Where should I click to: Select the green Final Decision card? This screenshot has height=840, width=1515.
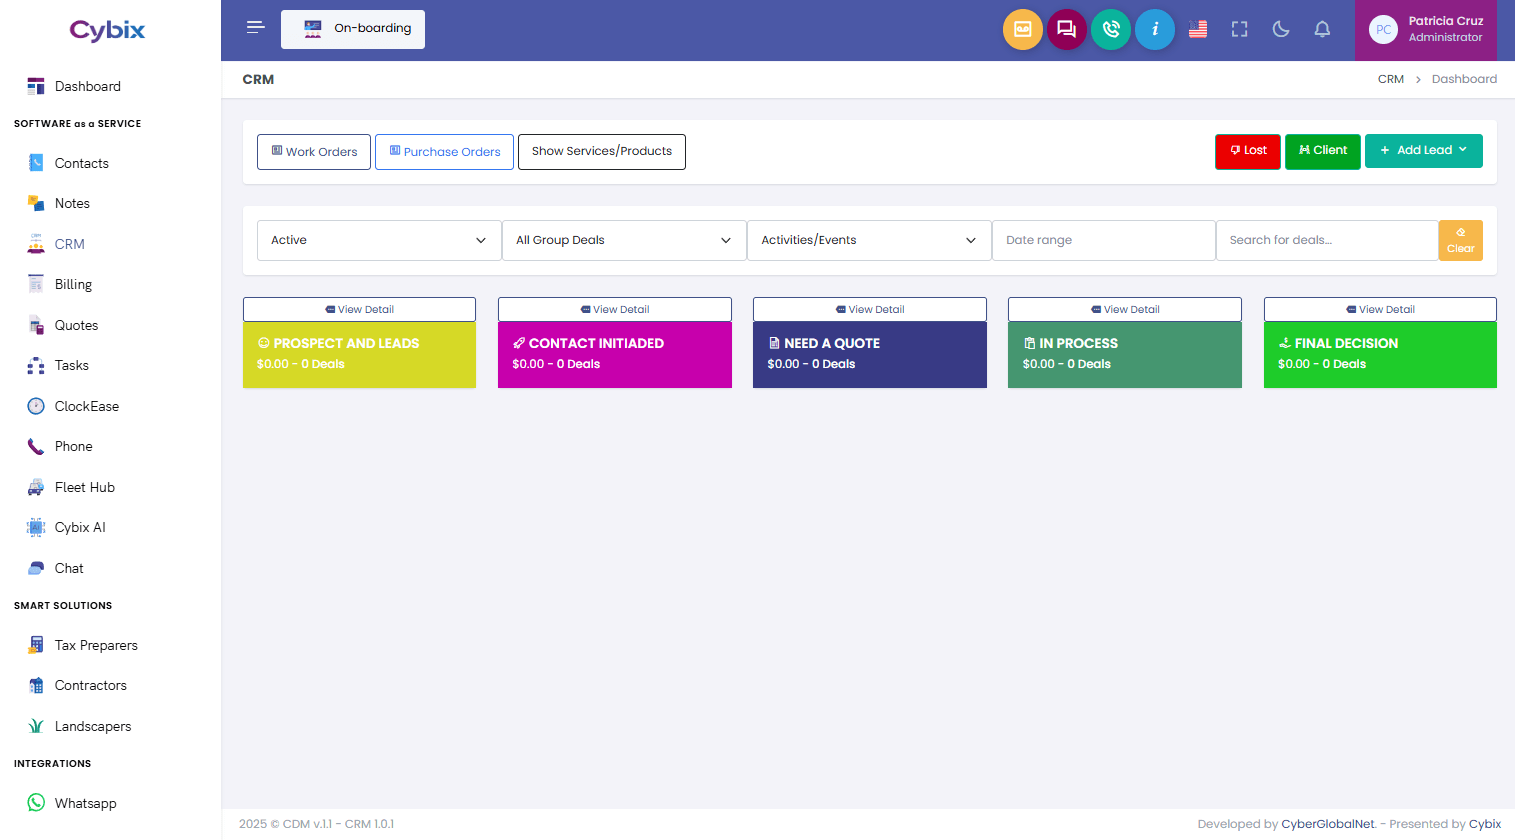[x=1380, y=355]
